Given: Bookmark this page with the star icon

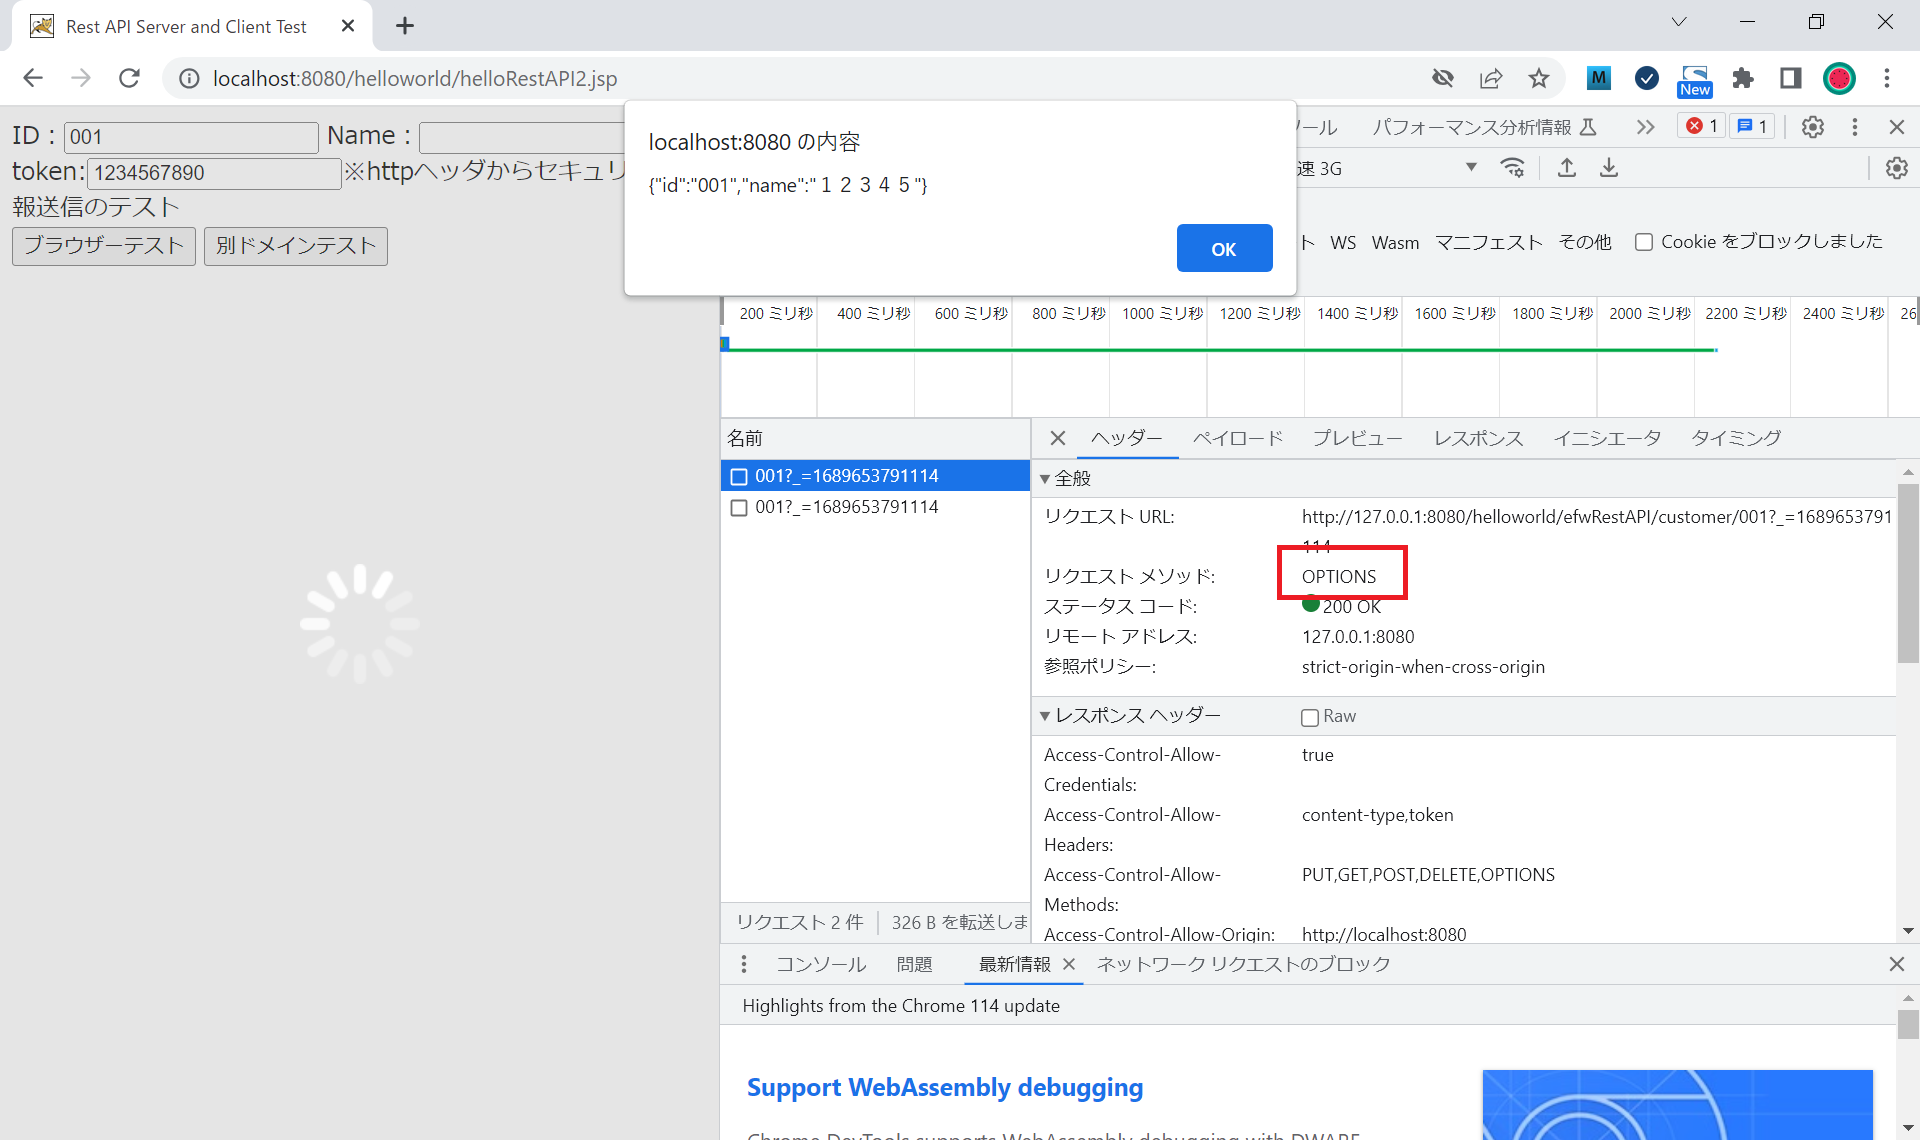Looking at the screenshot, I should [1538, 78].
